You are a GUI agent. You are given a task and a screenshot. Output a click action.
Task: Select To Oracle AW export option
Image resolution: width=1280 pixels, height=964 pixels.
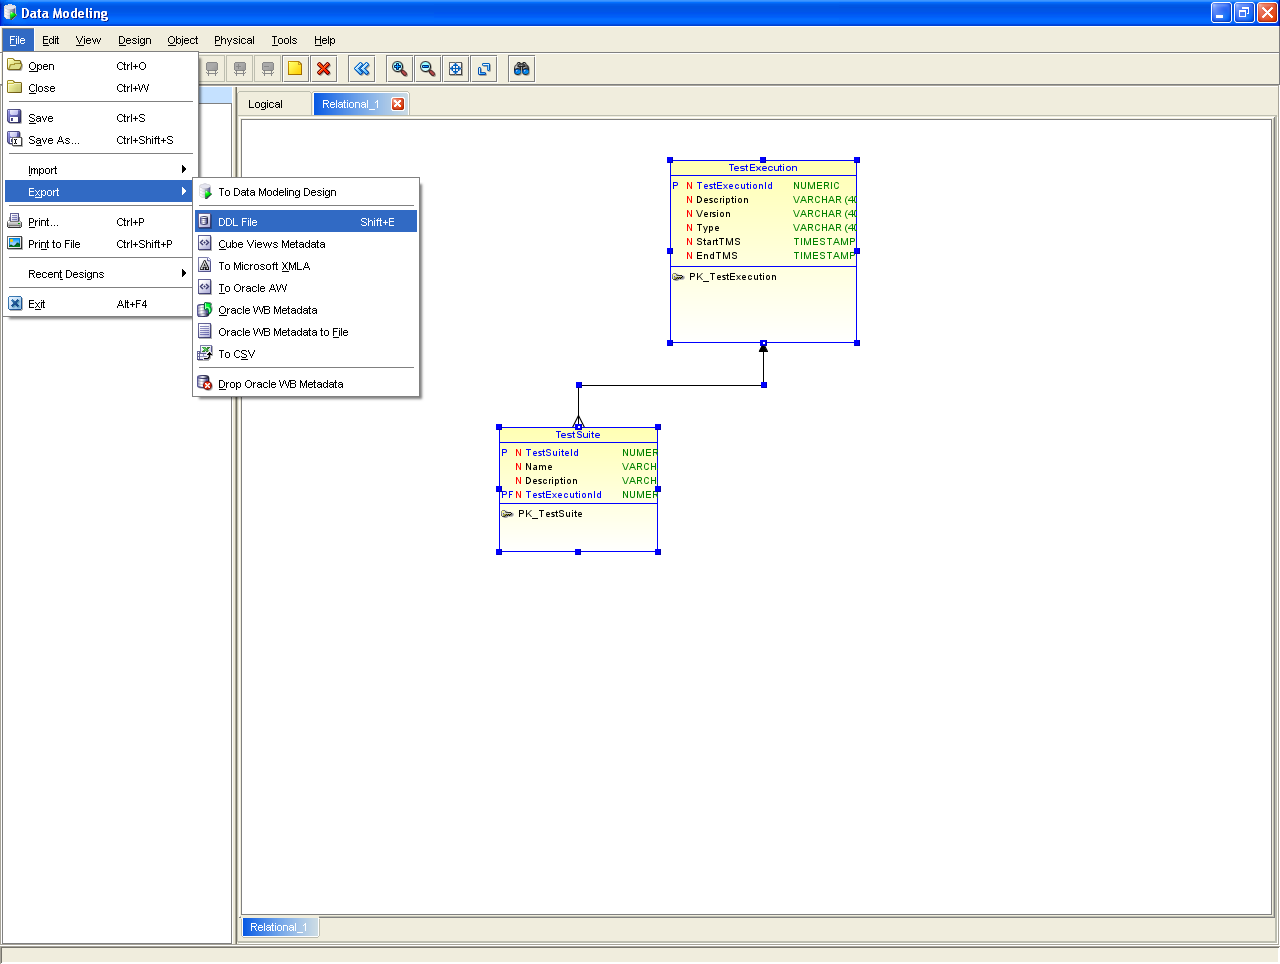[x=306, y=288]
